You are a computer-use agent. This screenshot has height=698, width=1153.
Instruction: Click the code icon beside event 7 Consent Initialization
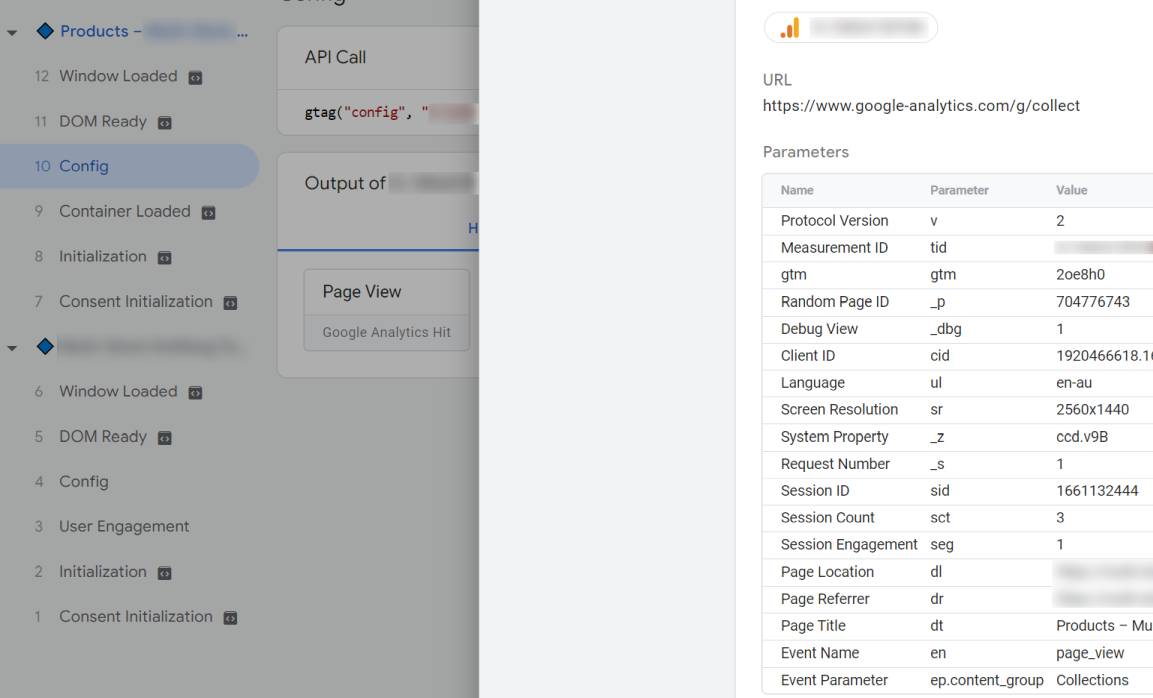pos(230,303)
